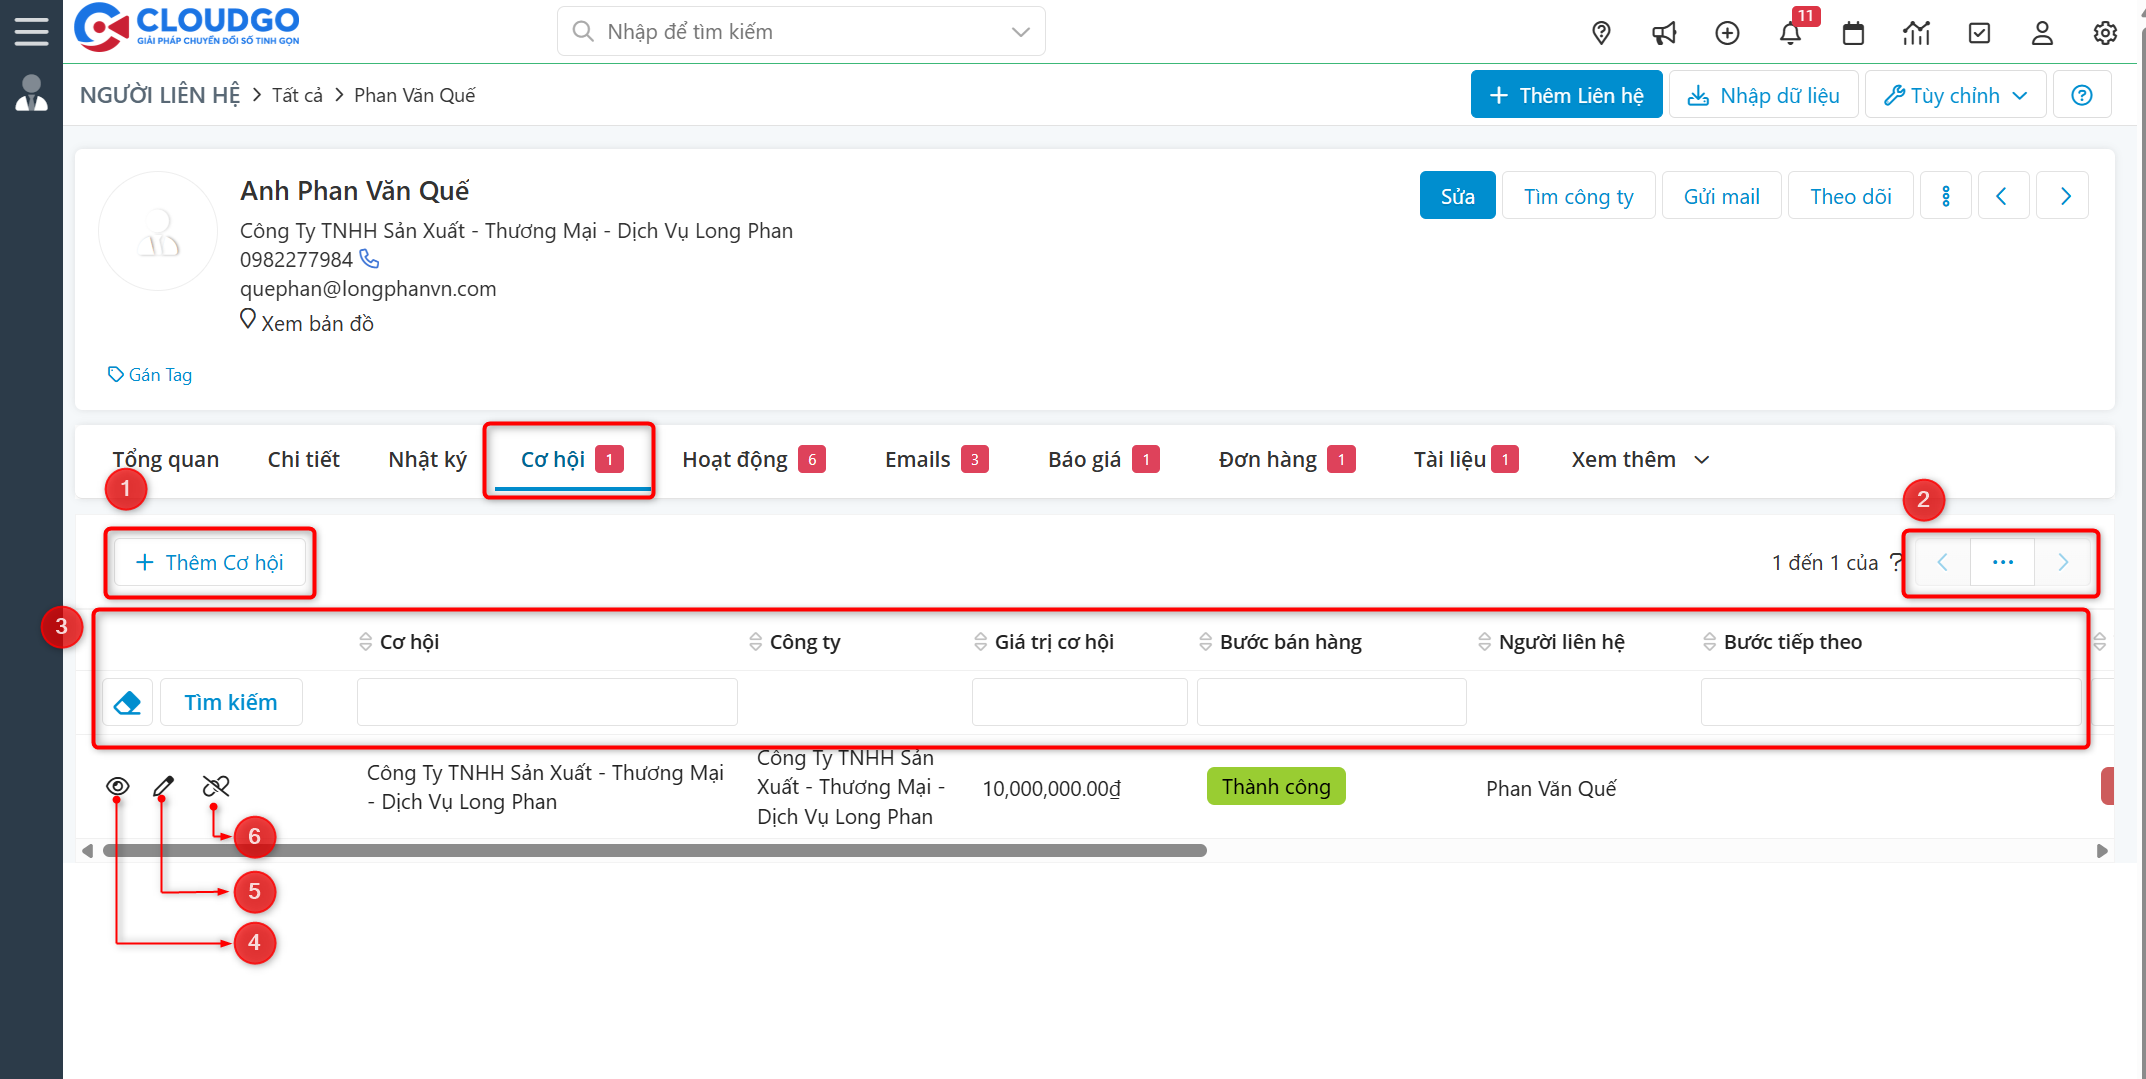Click the location pin icon in header
The width and height of the screenshot is (2146, 1079).
point(1601,33)
